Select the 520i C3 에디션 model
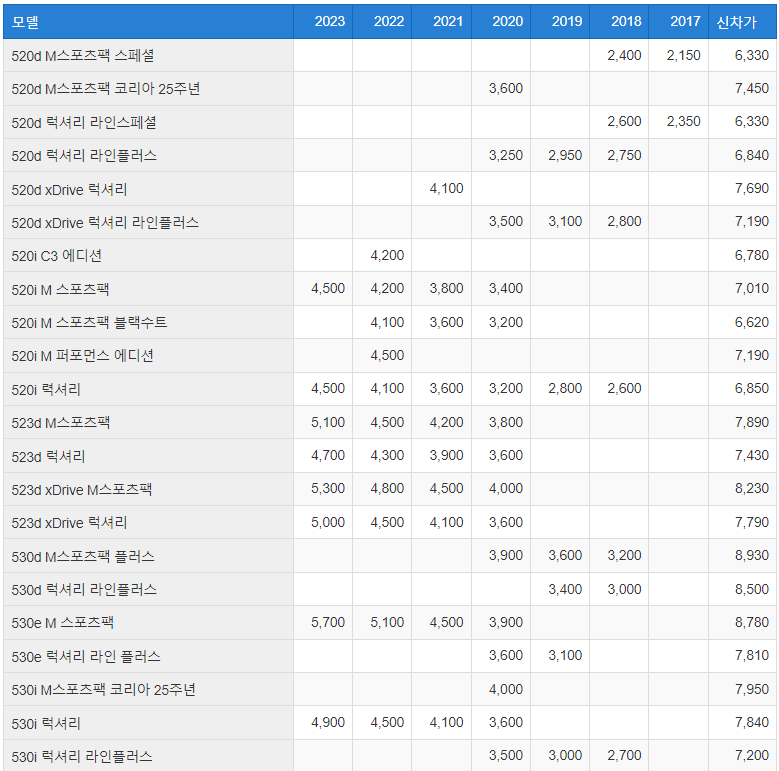The width and height of the screenshot is (779, 771). pos(57,256)
